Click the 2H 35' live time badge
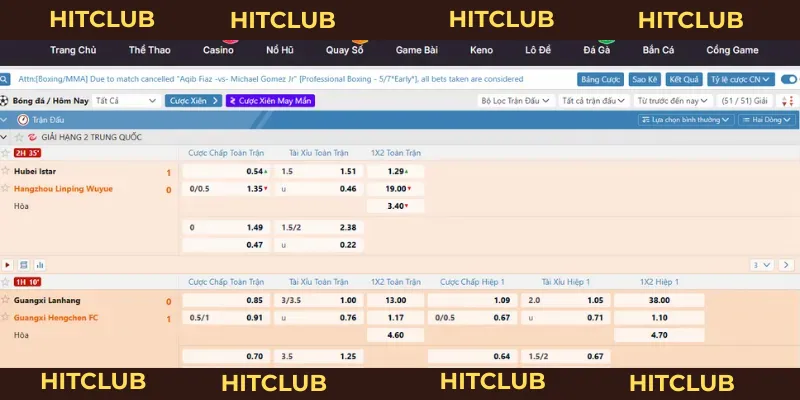 tap(27, 153)
